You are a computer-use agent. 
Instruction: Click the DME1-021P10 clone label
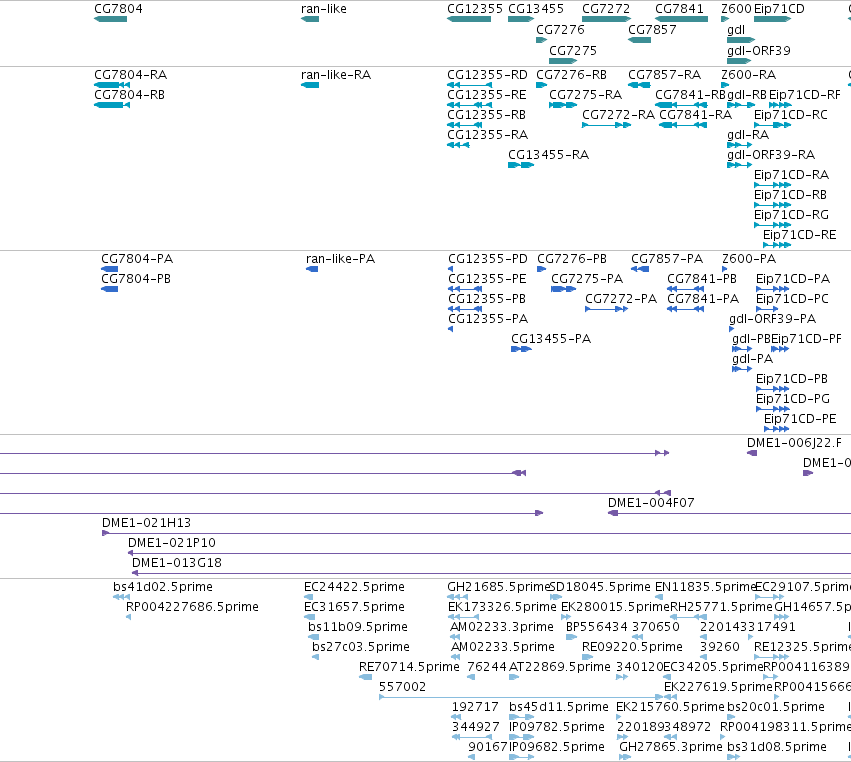[x=172, y=543]
